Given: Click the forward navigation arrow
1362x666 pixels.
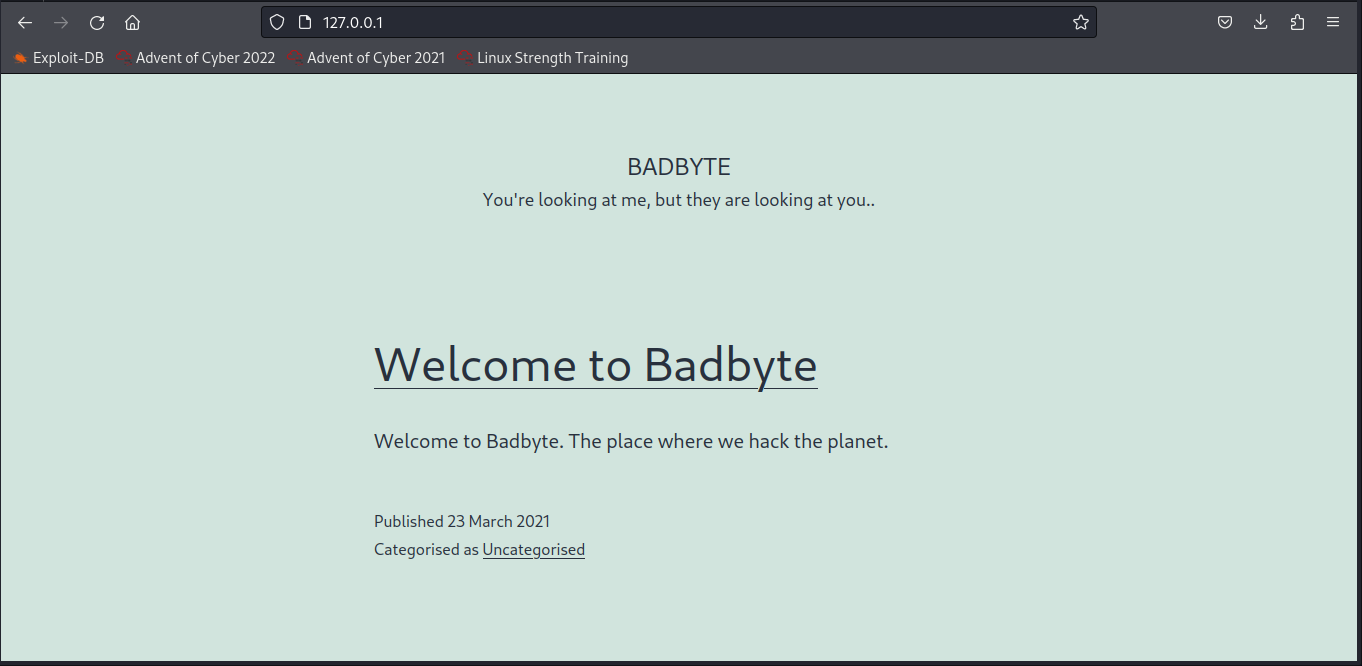Looking at the screenshot, I should [61, 23].
